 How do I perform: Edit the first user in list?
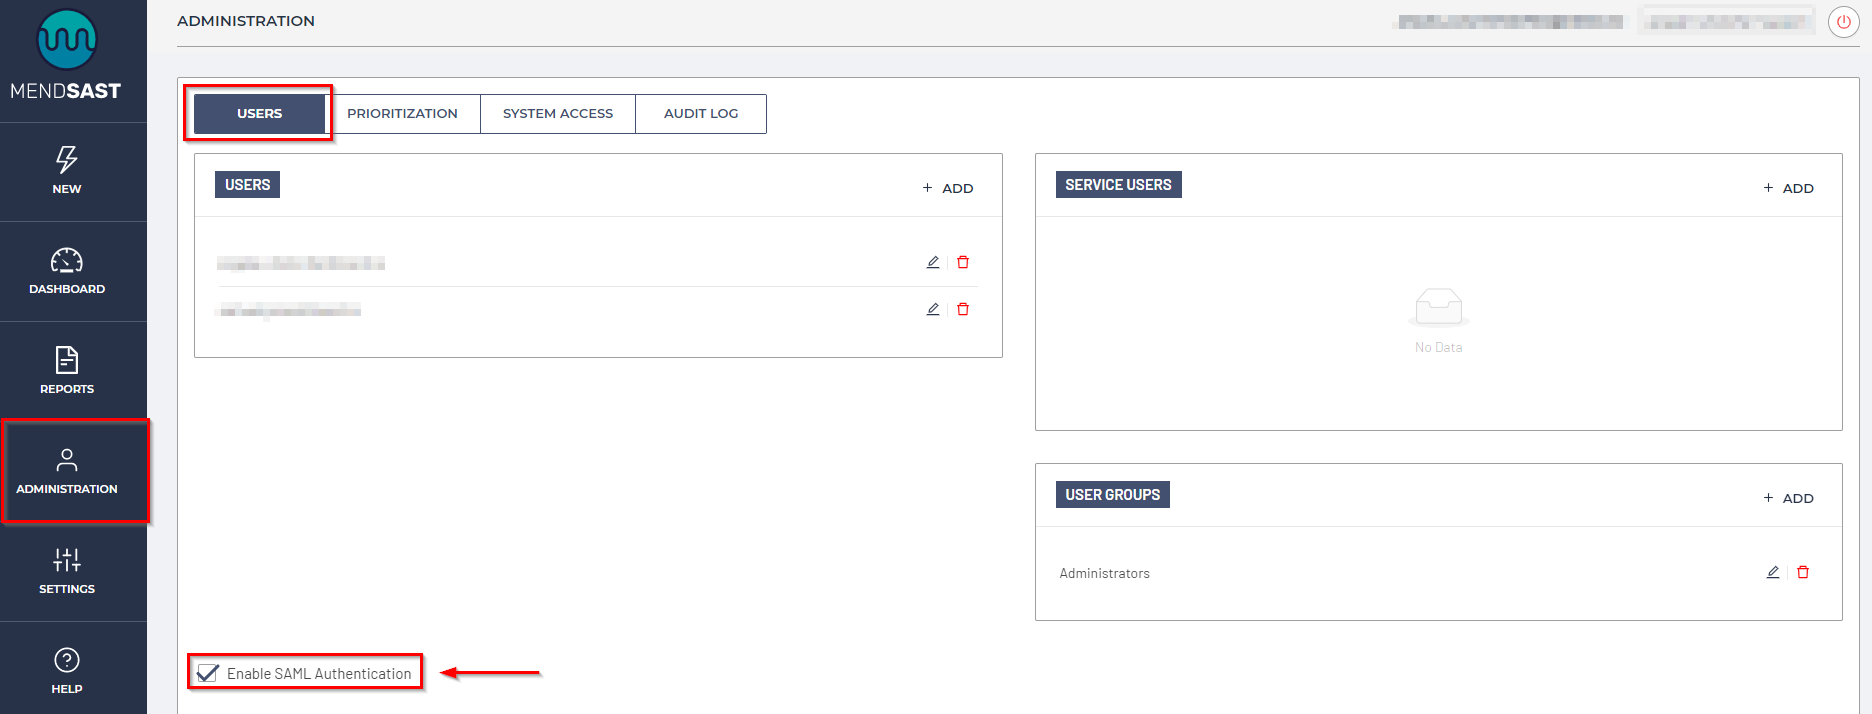pos(933,262)
